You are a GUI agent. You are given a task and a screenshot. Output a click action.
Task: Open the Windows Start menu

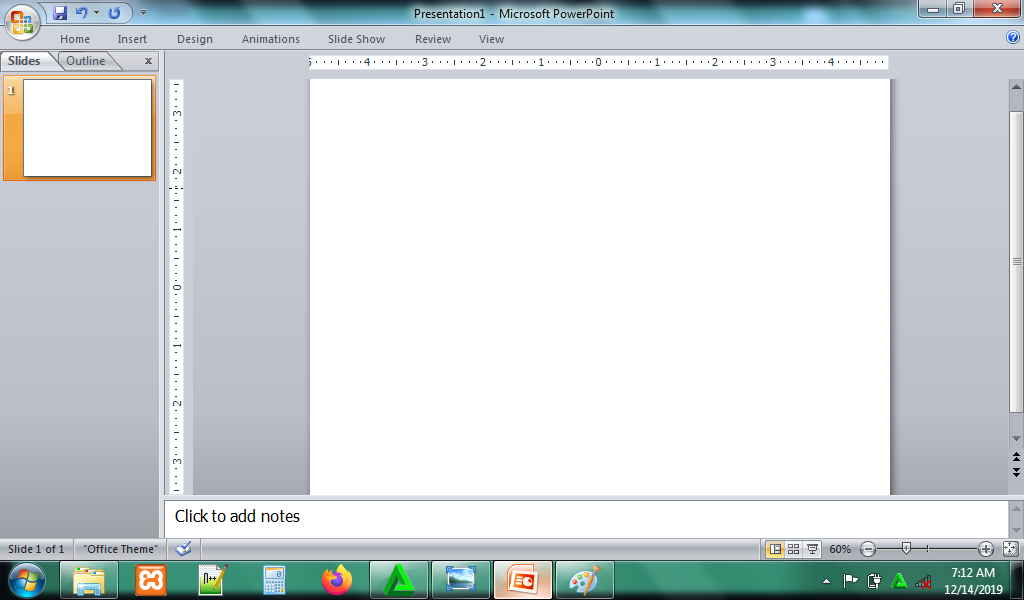pos(27,580)
